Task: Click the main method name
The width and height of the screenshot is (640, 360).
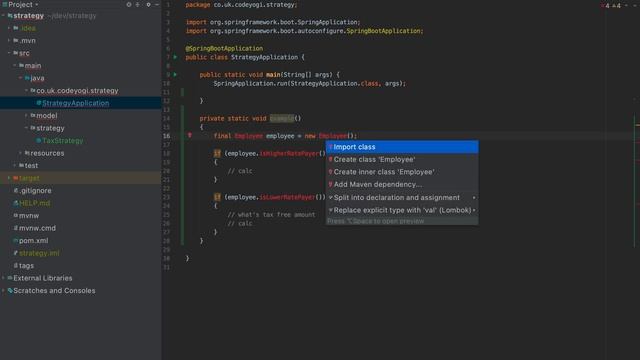Action: point(273,75)
